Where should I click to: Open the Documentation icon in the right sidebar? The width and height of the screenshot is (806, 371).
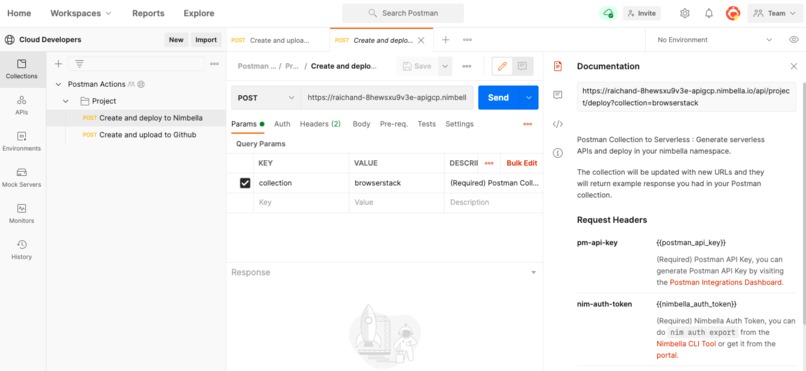coord(558,66)
